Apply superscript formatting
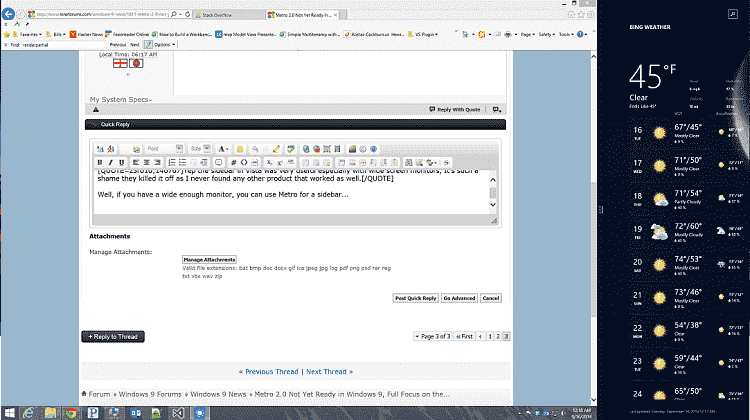 point(280,163)
